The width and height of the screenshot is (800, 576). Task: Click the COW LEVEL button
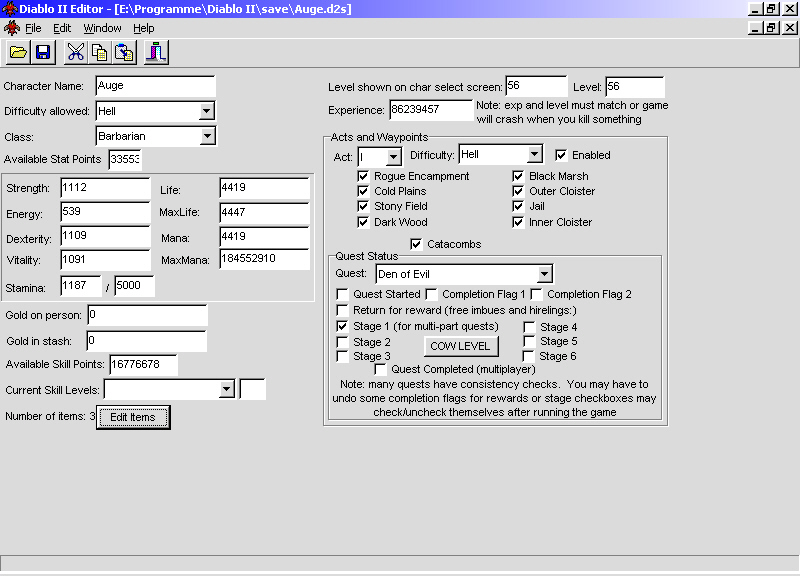point(461,346)
